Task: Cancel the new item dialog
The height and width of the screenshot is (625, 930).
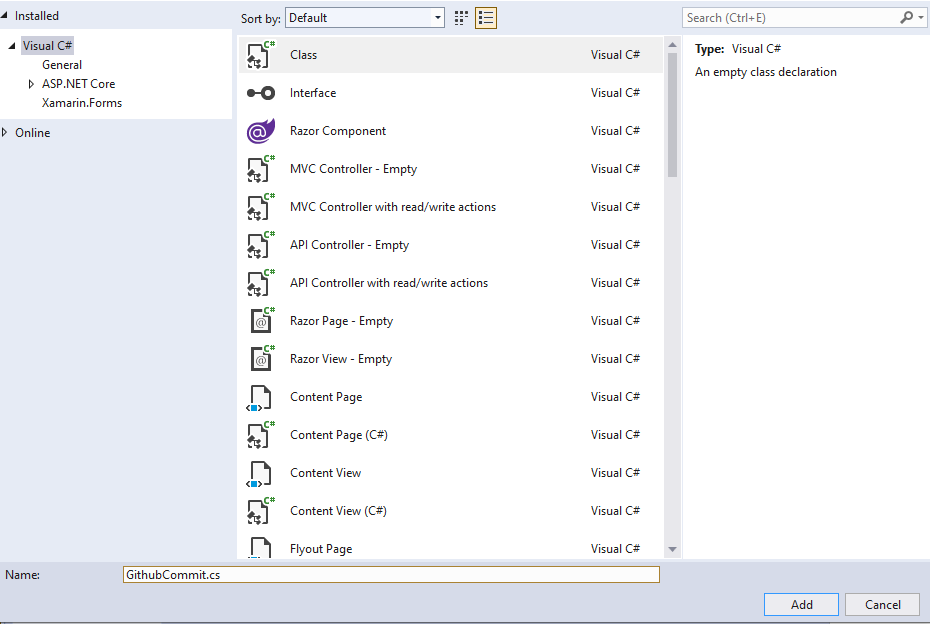Action: [881, 604]
